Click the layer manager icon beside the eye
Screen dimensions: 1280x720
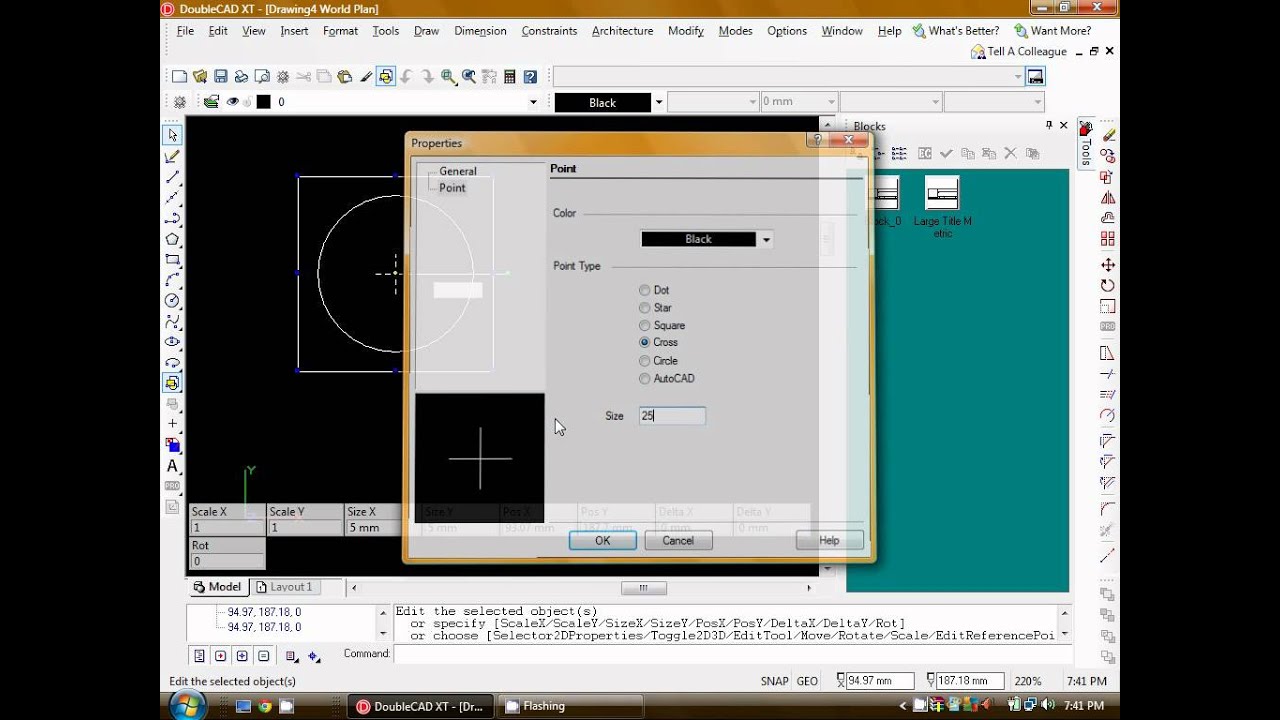click(211, 102)
